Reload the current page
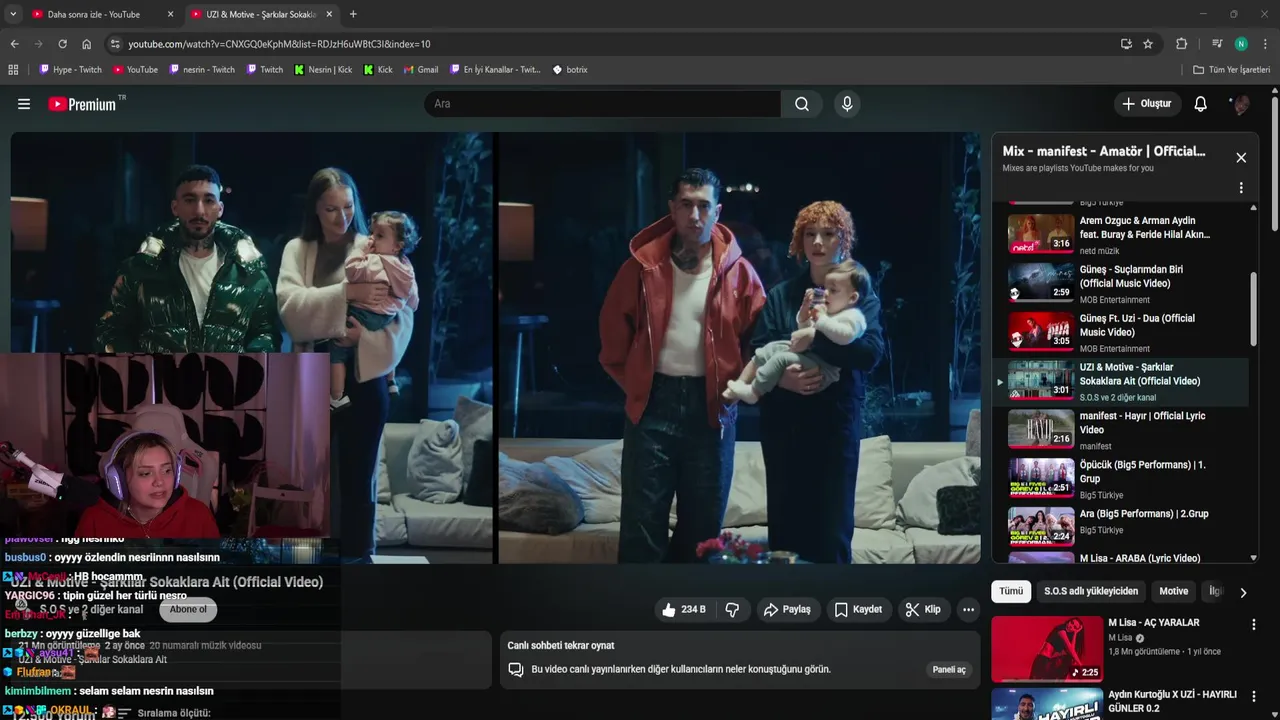Viewport: 1280px width, 720px height. [x=62, y=44]
